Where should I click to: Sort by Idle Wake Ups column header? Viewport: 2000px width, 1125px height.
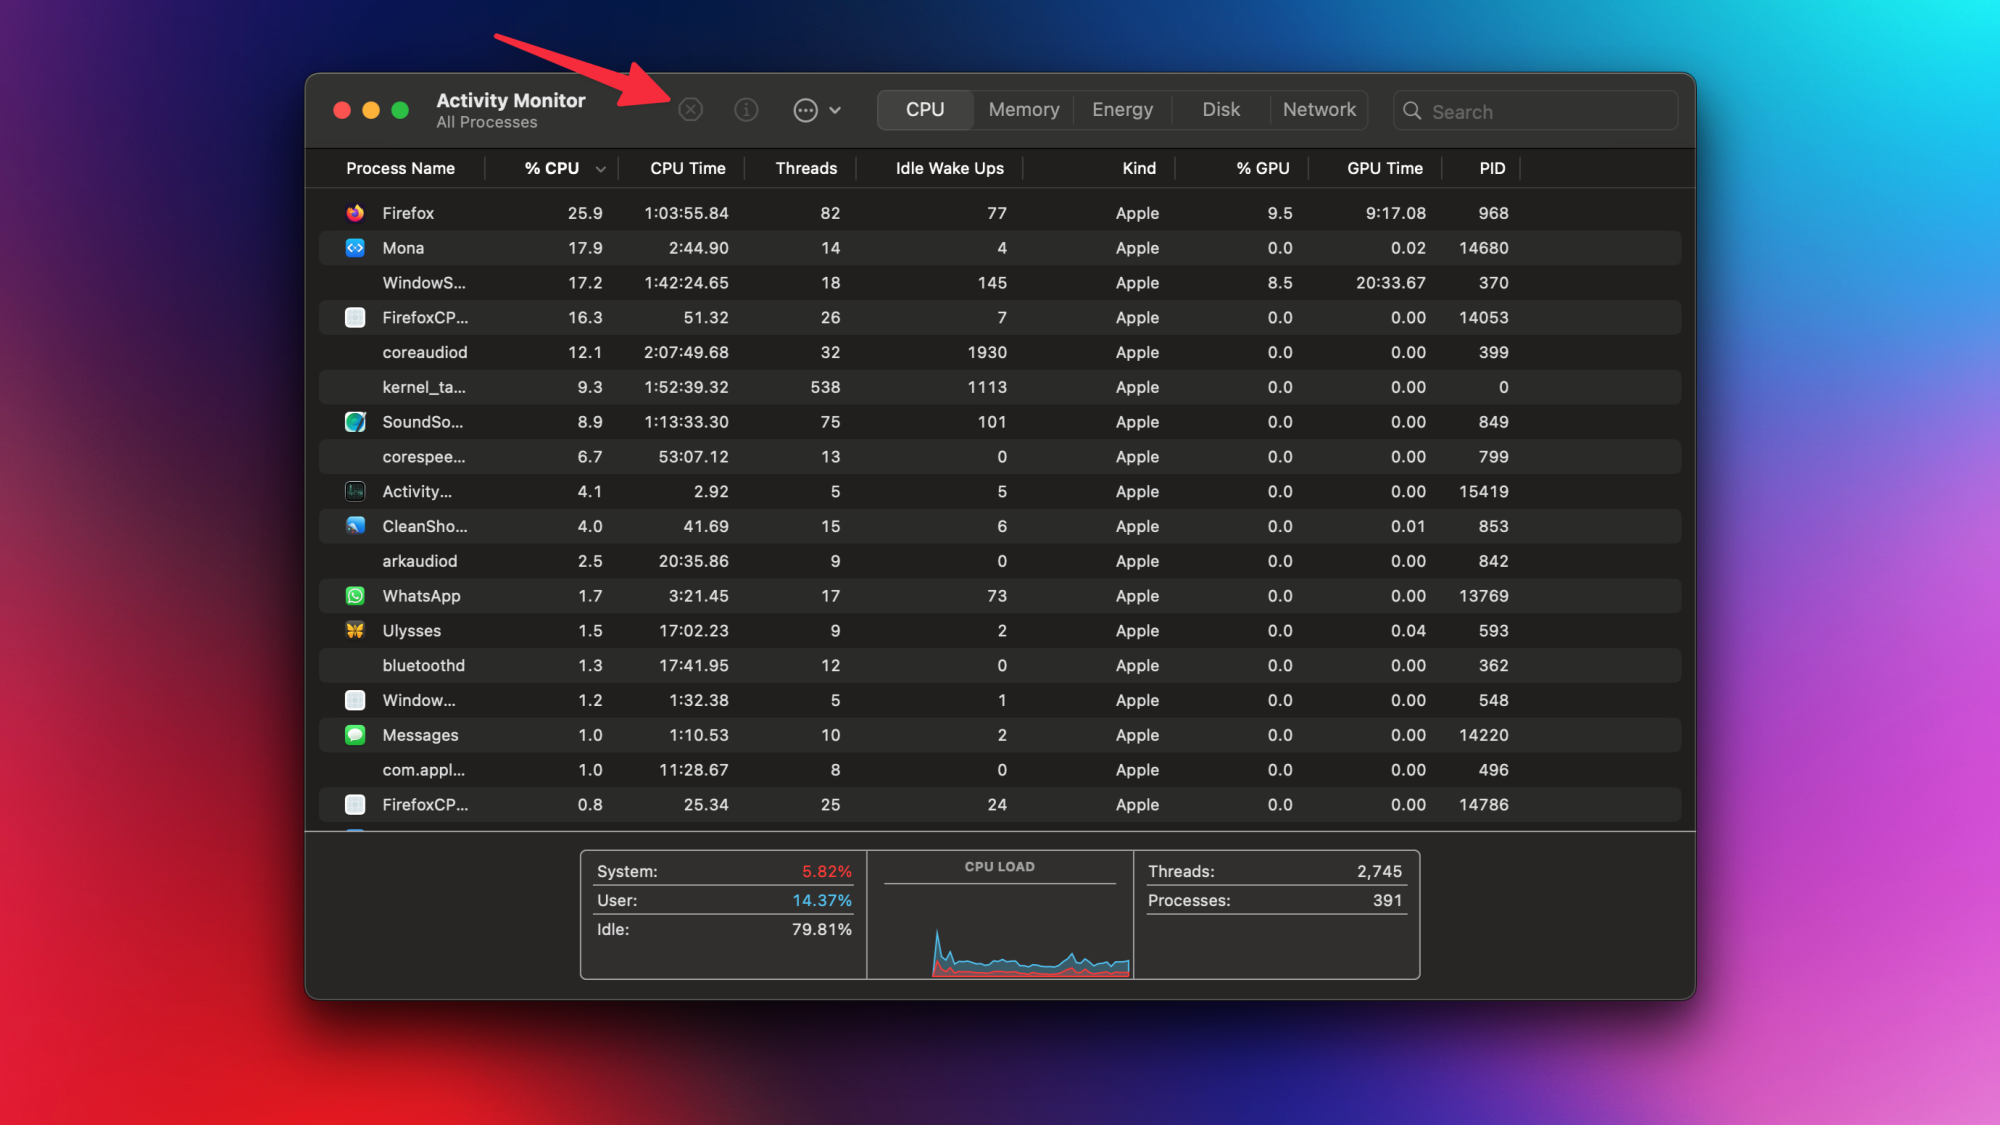[x=949, y=168]
